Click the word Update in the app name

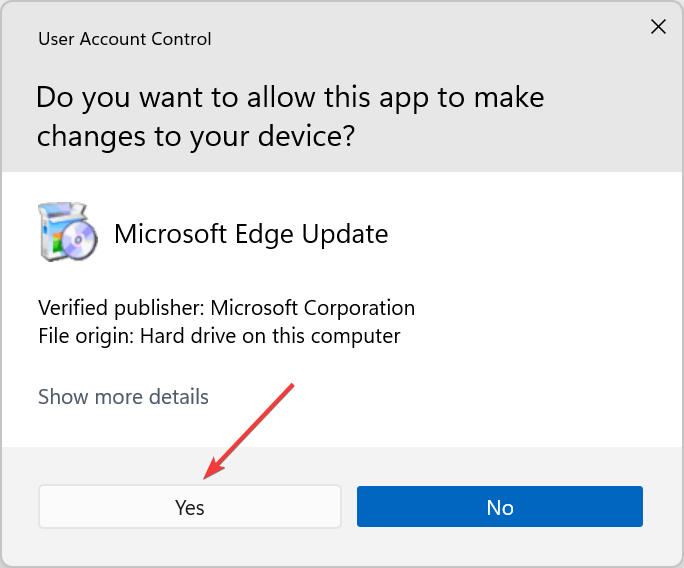pyautogui.click(x=345, y=235)
